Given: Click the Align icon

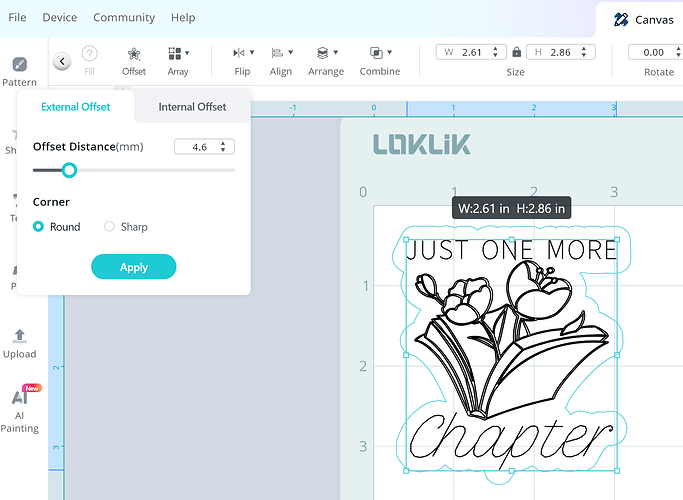Looking at the screenshot, I should point(277,53).
